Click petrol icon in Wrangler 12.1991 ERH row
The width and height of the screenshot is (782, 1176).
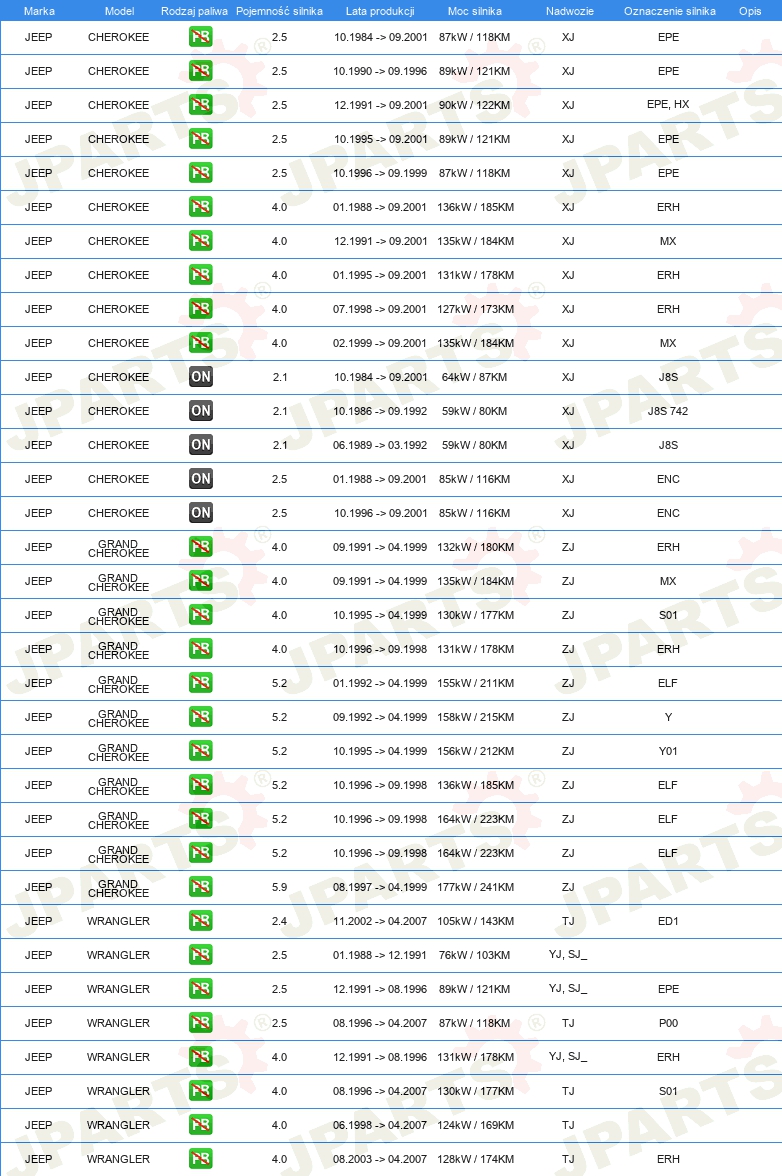pos(200,1057)
